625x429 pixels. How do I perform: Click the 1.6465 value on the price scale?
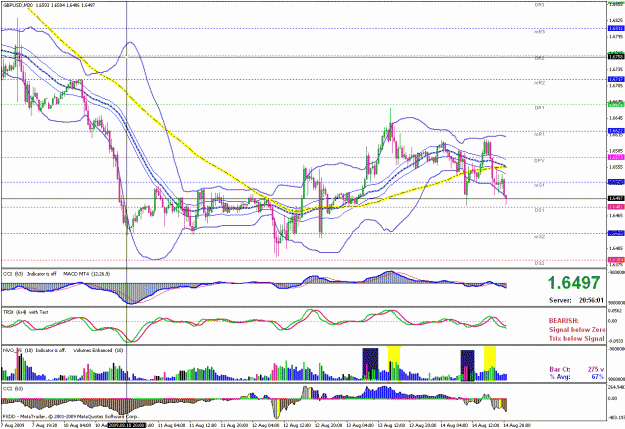[x=616, y=216]
